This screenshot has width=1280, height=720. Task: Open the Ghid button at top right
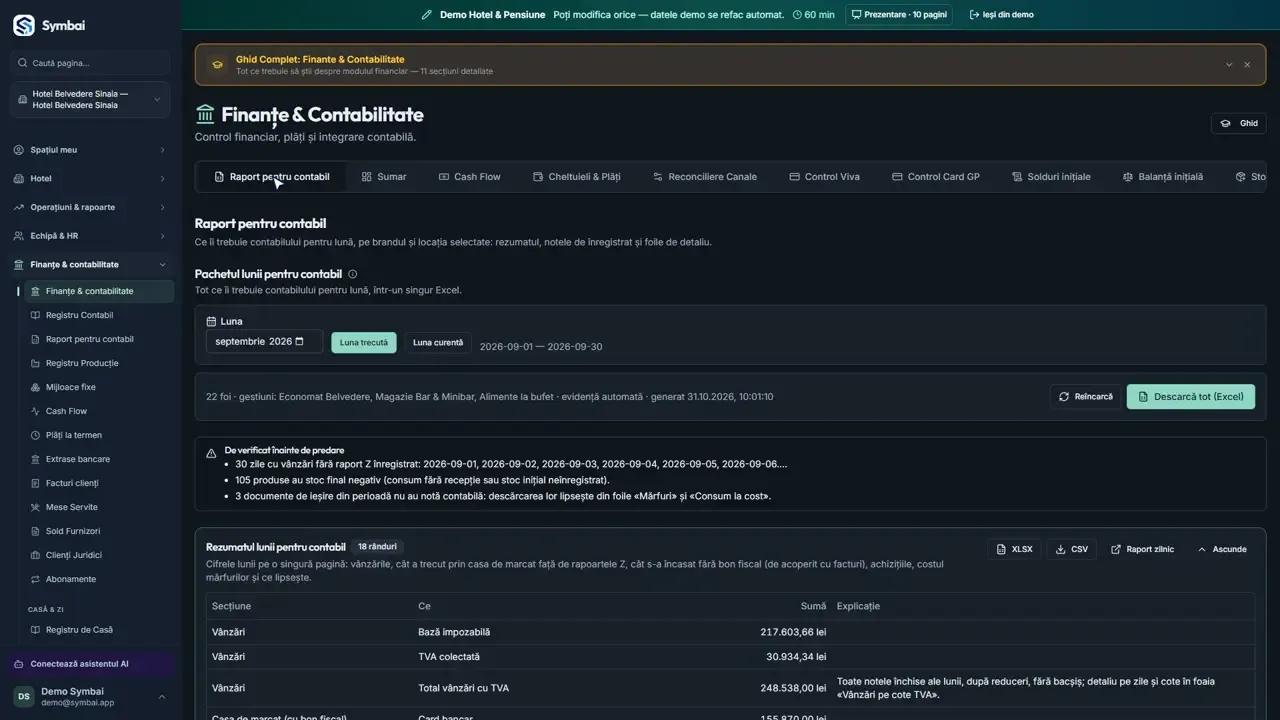coord(1238,123)
